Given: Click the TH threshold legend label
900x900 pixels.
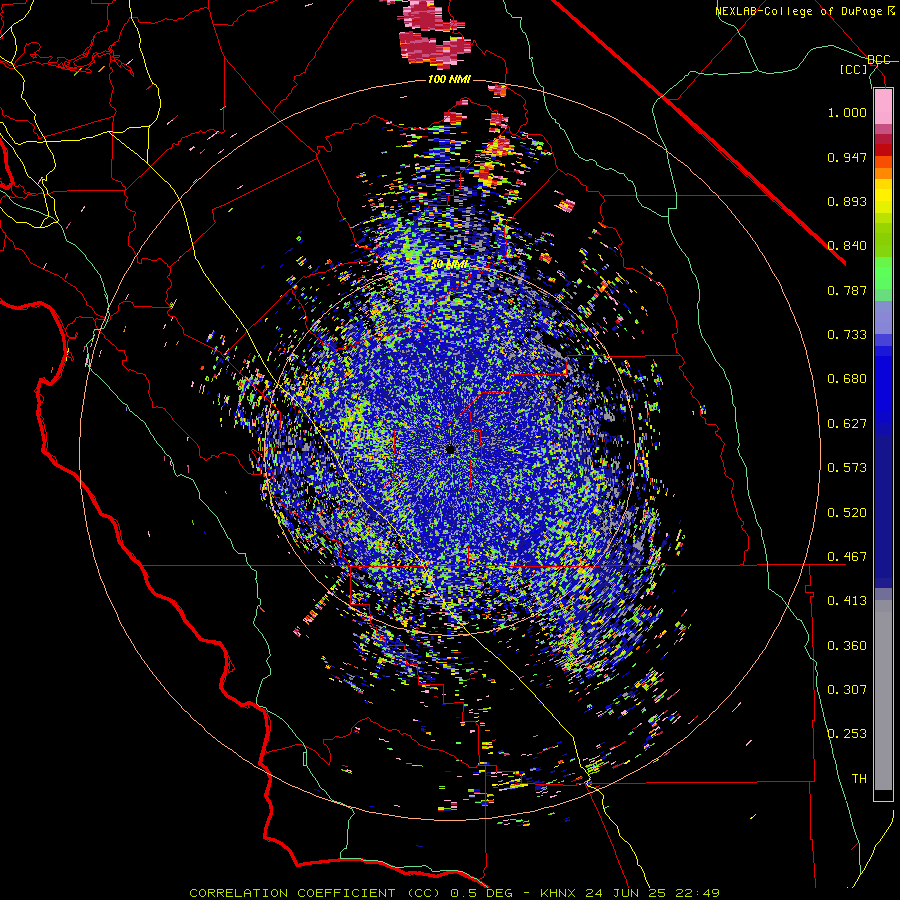Looking at the screenshot, I should 859,779.
